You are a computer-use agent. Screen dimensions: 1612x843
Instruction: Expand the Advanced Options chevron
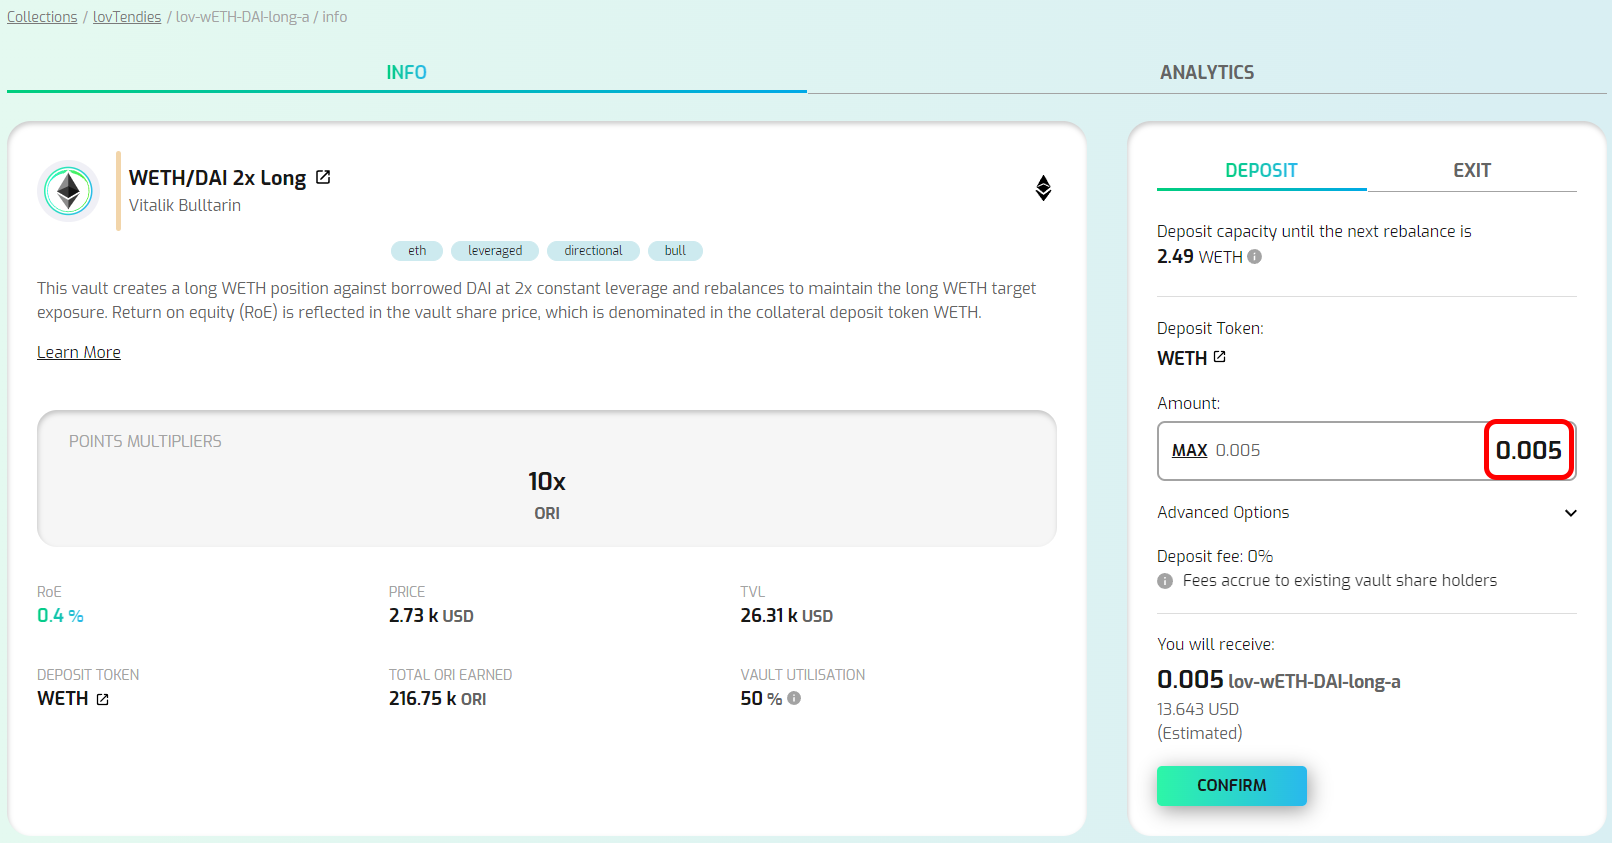1570,513
